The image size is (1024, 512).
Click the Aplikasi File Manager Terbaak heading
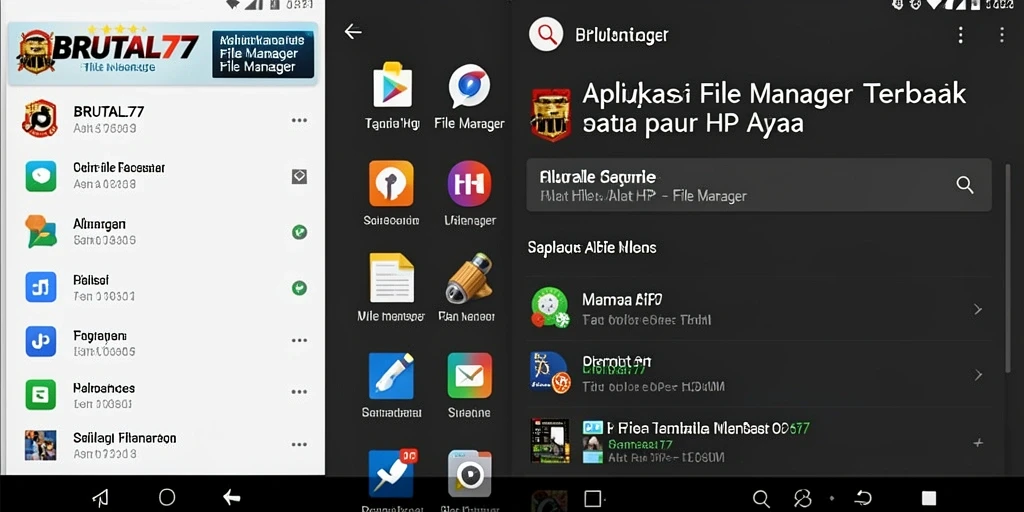[x=773, y=108]
